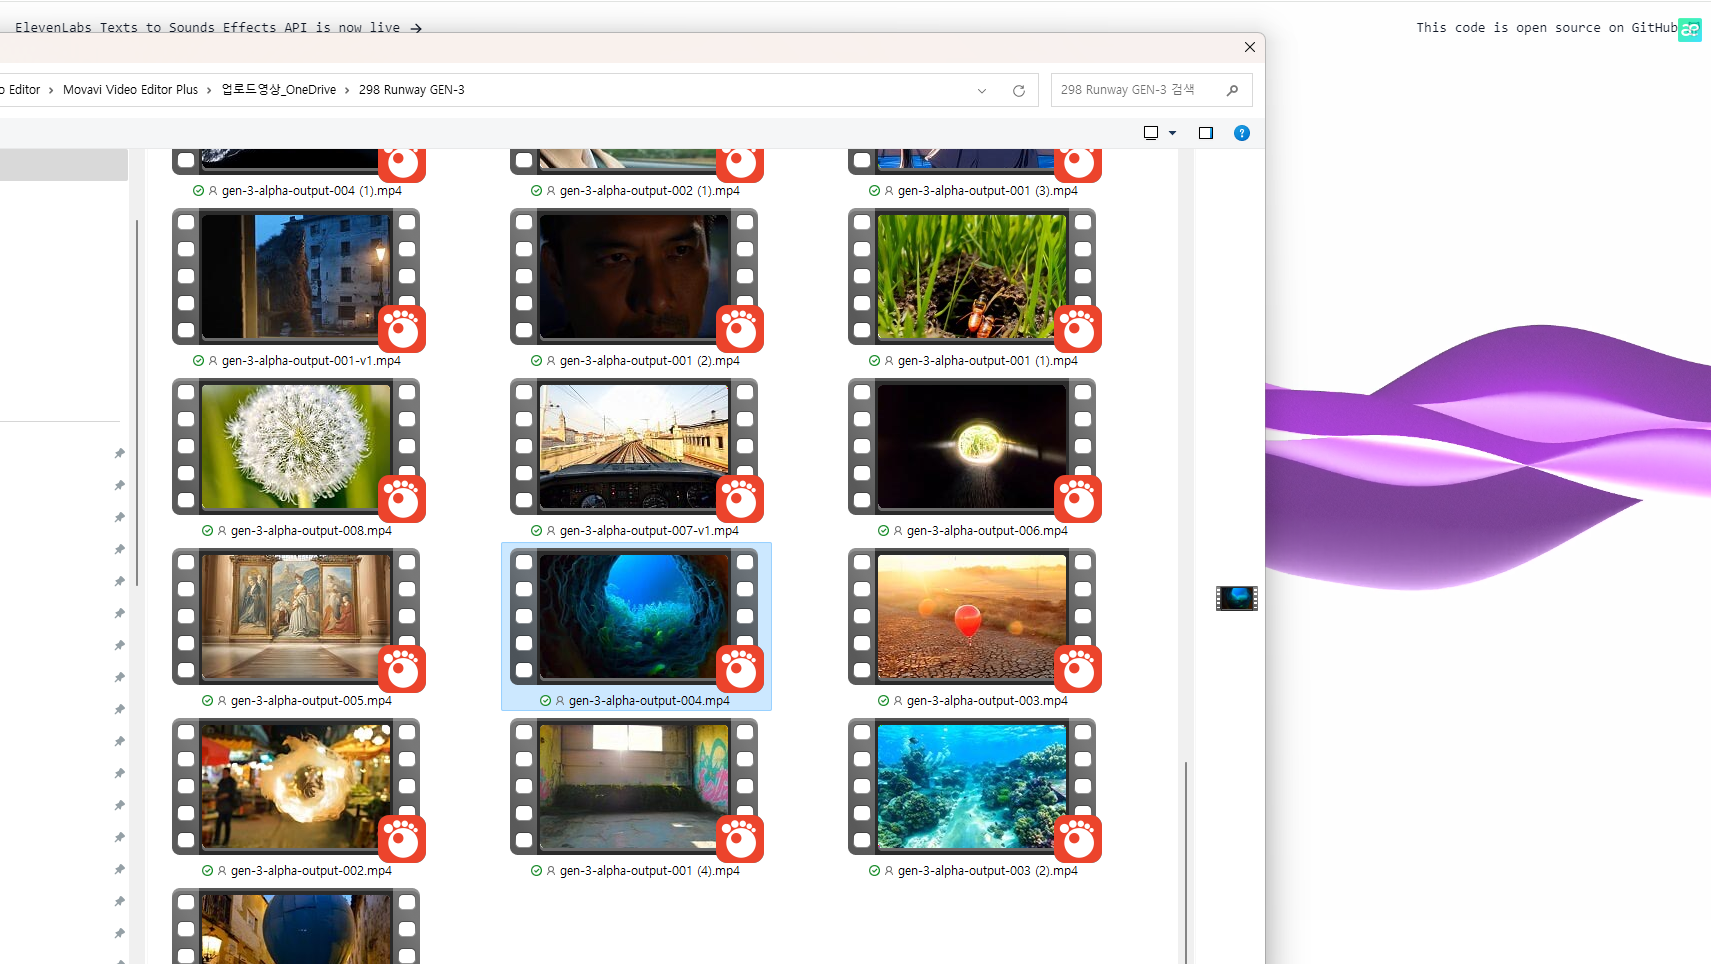
Task: Click sync status icon of gen-3-alpha-output-005.mp4
Action: (x=208, y=701)
